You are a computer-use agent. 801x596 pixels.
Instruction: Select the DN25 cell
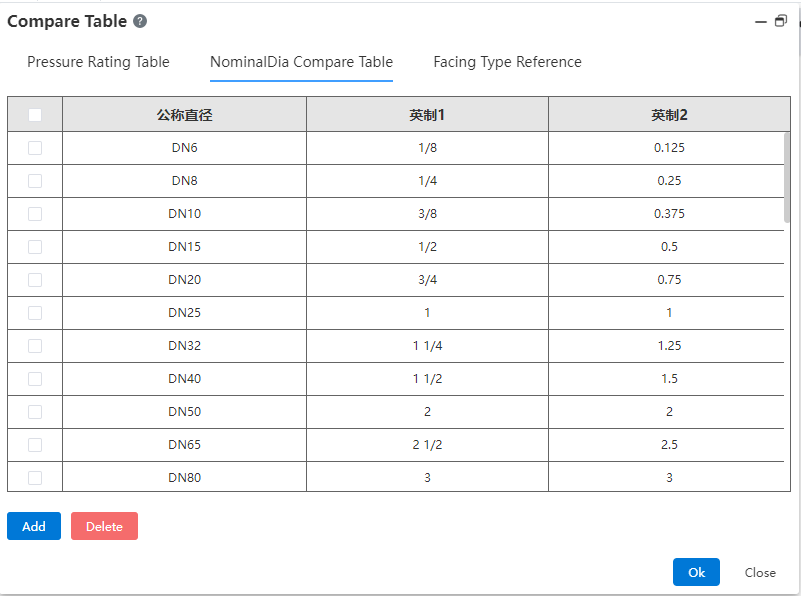coord(184,313)
